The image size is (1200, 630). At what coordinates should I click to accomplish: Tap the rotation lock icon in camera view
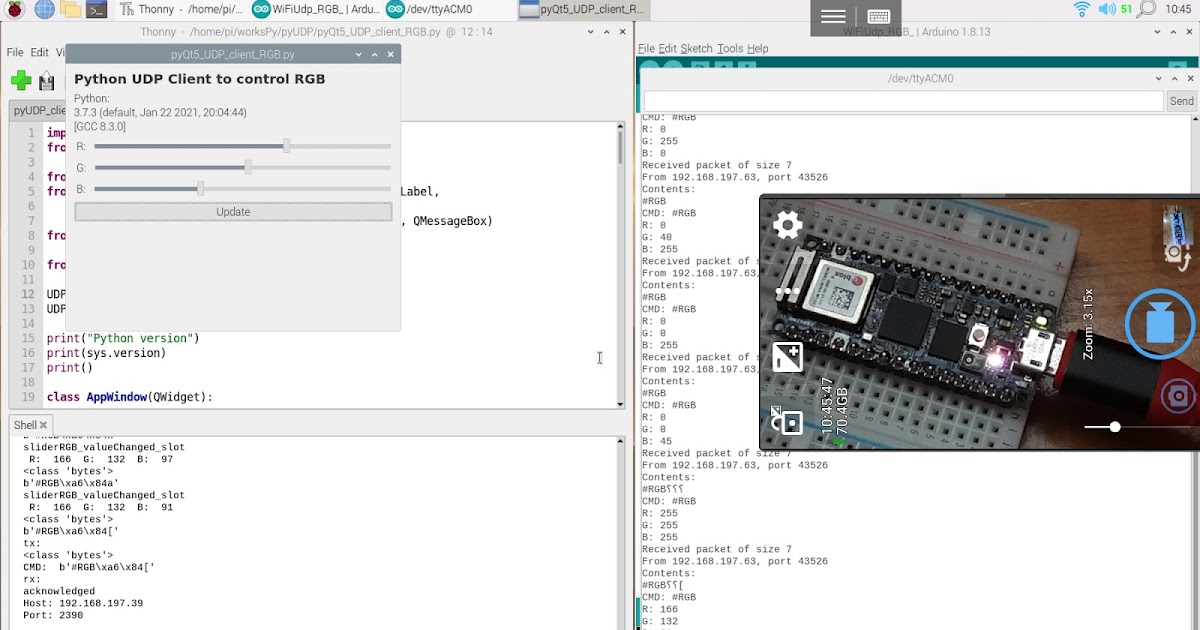click(788, 421)
